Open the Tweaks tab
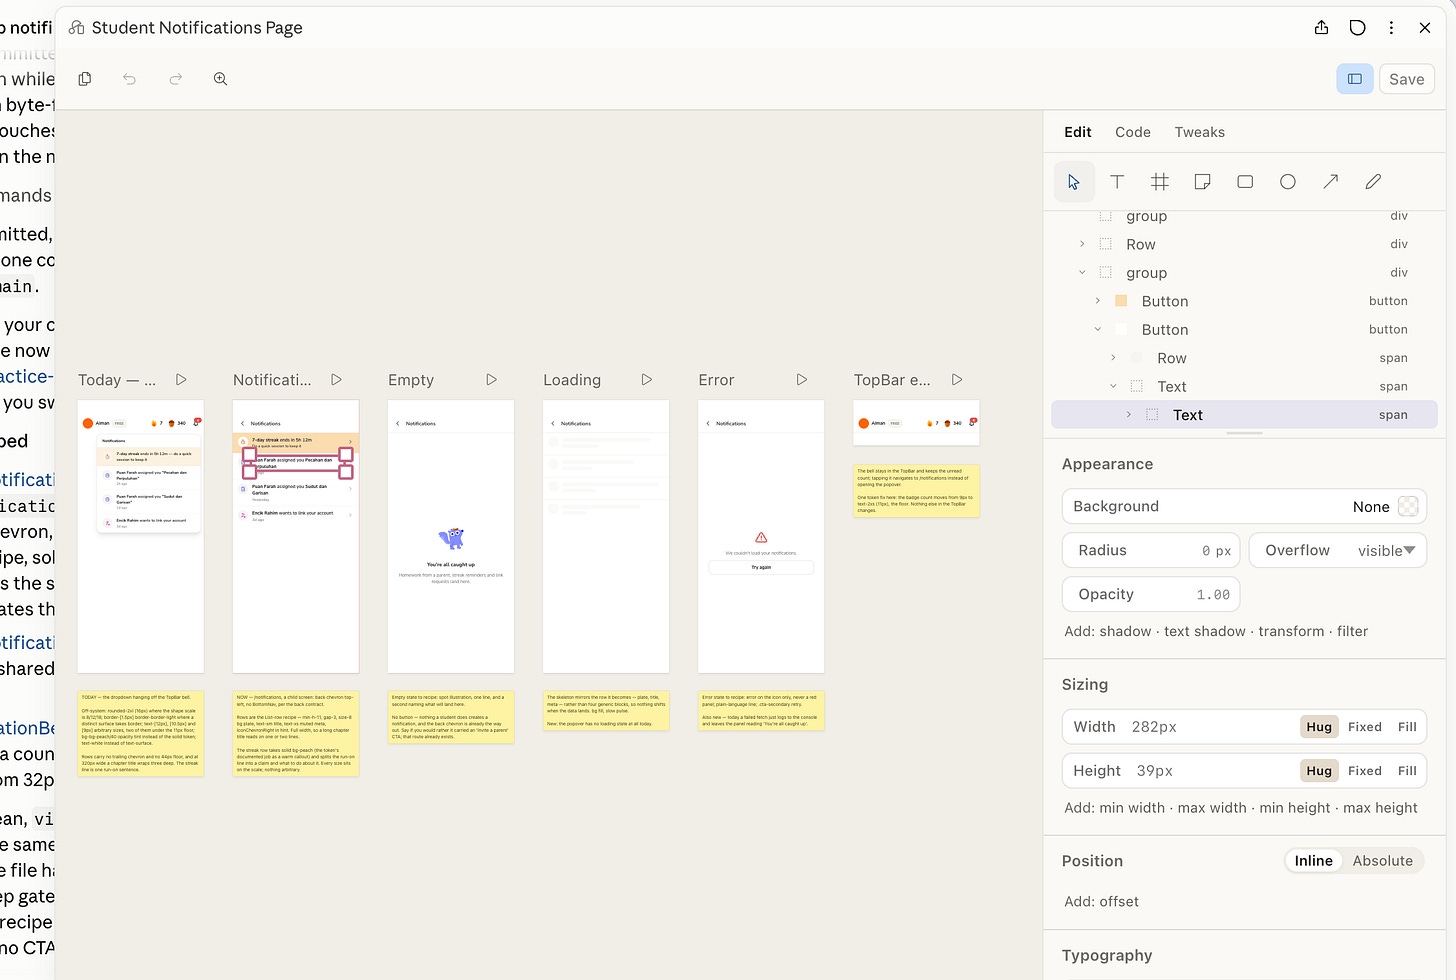The image size is (1456, 980). (1200, 132)
